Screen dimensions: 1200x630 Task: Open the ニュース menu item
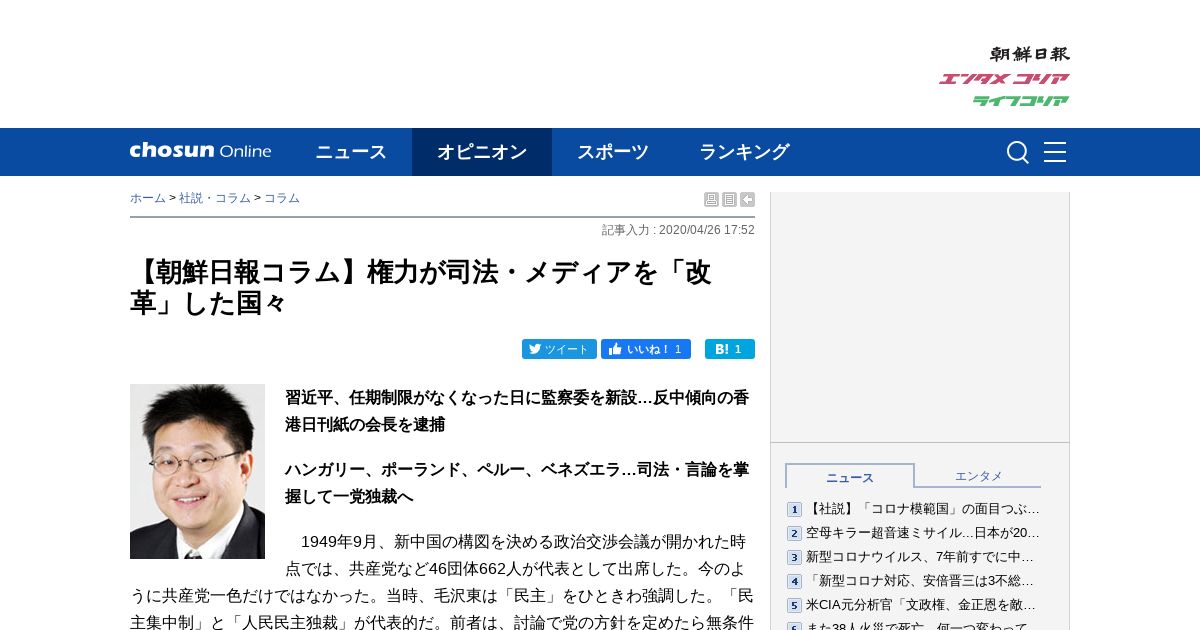pos(351,152)
